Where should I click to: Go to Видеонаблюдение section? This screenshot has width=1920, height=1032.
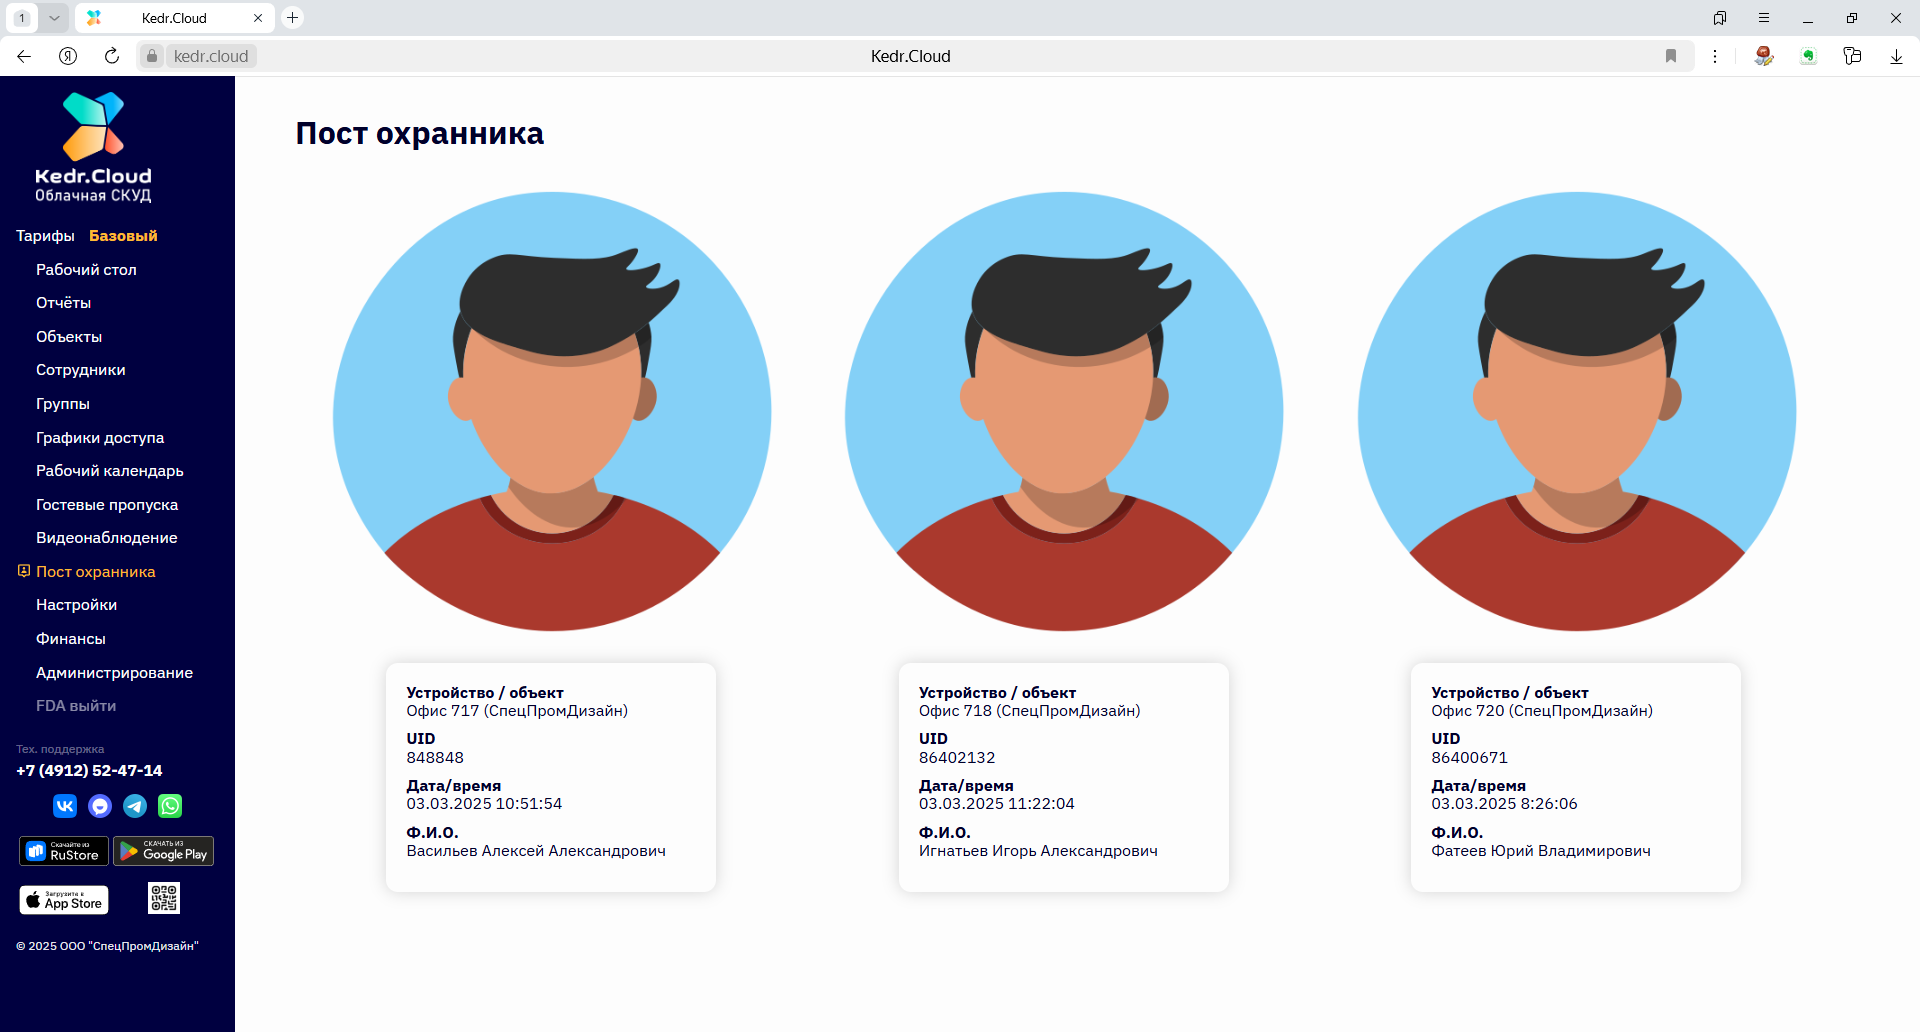107,538
